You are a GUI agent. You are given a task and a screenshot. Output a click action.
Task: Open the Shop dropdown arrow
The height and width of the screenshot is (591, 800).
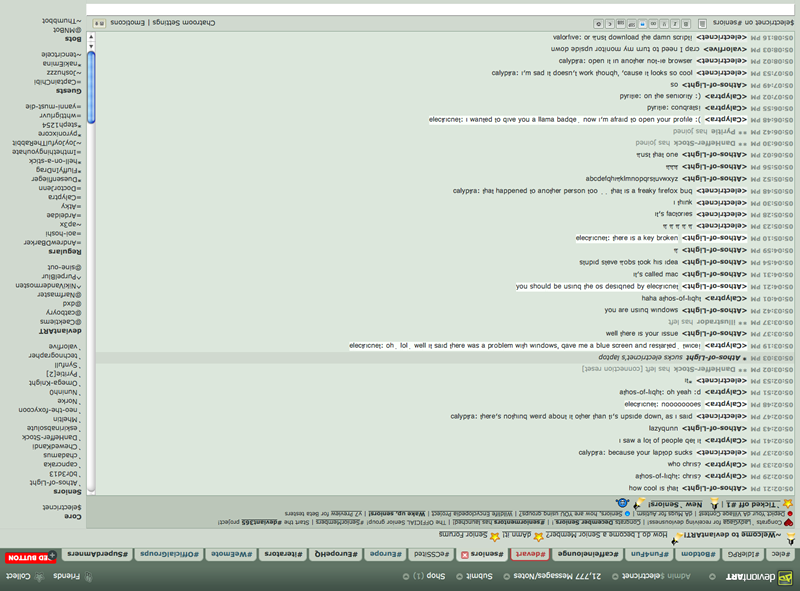406,577
